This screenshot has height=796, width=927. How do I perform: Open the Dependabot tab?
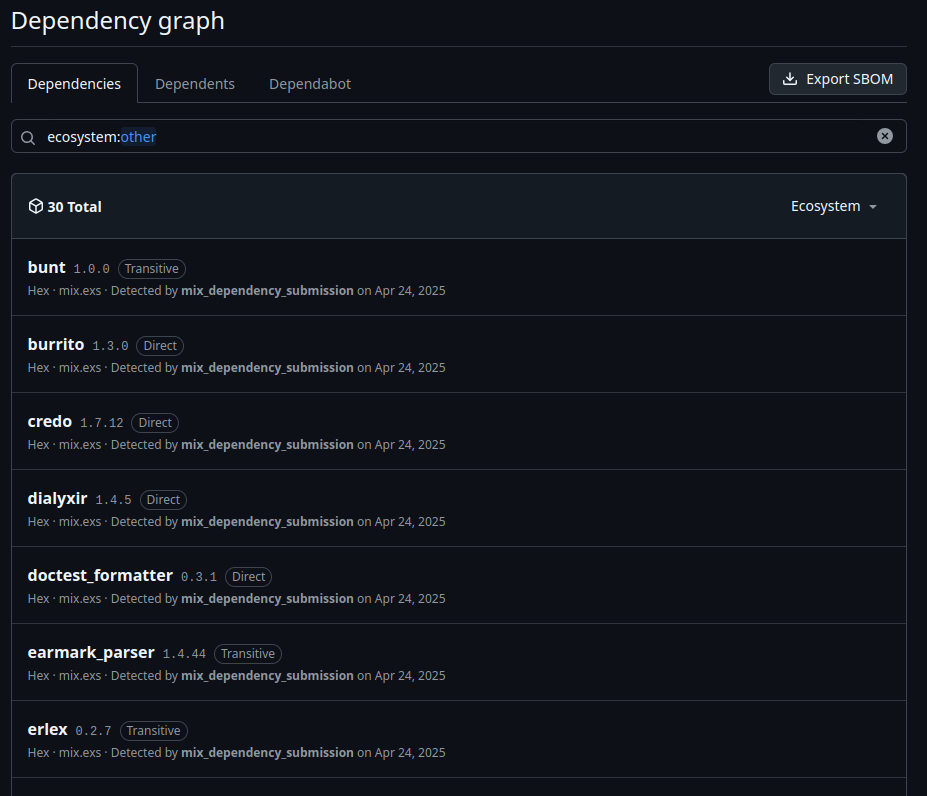(310, 84)
